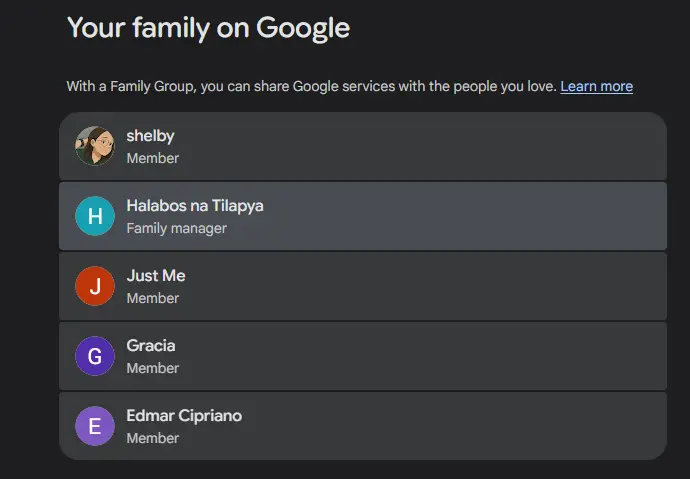690x479 pixels.
Task: Click the teal H avatar icon
Action: (95, 216)
